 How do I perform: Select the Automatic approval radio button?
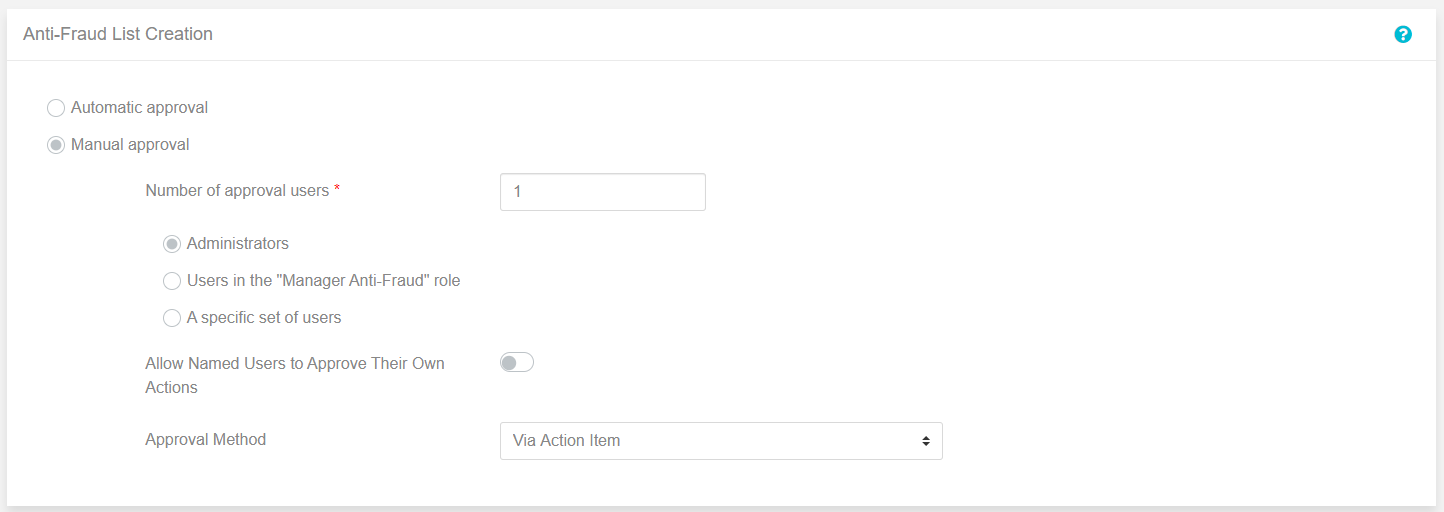tap(56, 108)
